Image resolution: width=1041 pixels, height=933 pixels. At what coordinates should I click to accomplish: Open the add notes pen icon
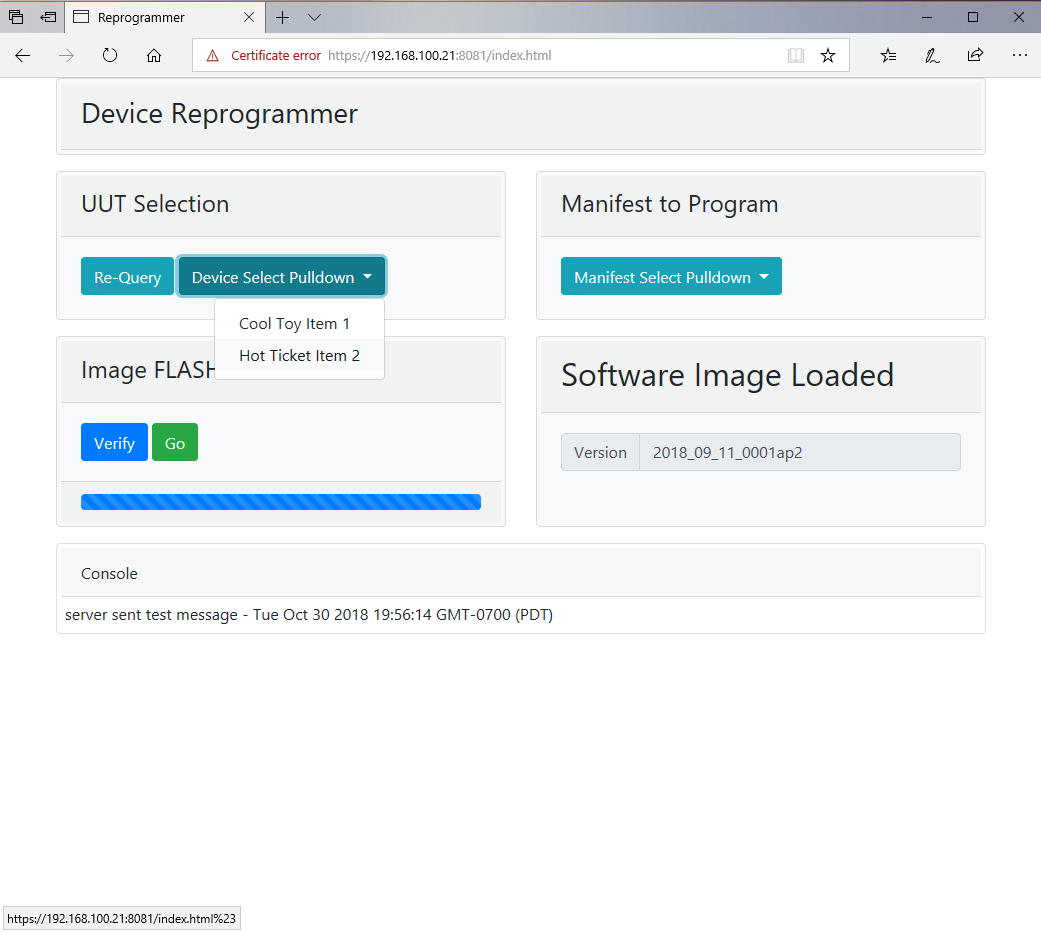pos(932,56)
